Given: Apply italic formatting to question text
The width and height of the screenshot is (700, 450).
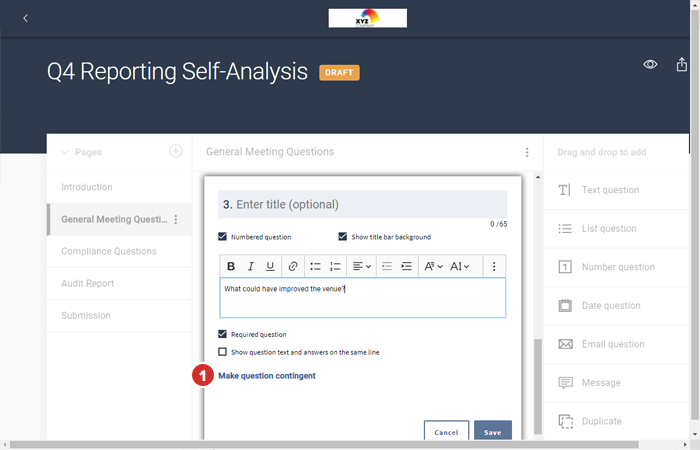Looking at the screenshot, I should tap(251, 266).
